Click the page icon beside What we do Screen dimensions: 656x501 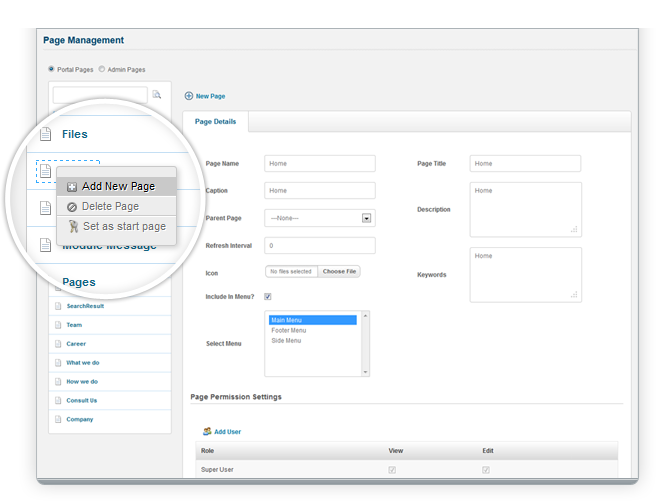[58, 363]
